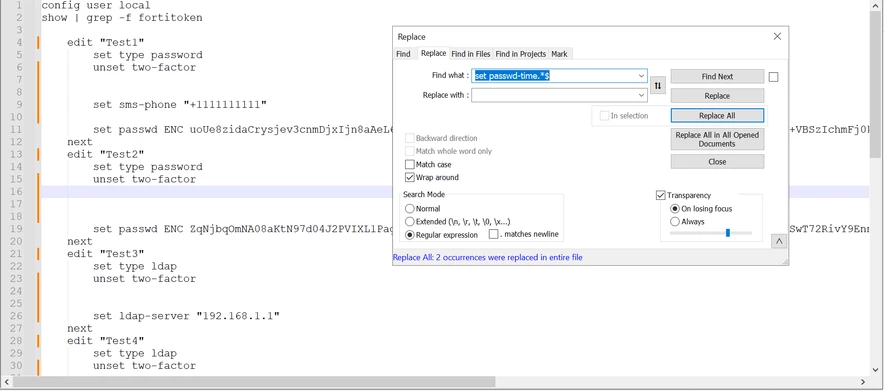Click the 'next' text on line 12

tap(80, 142)
